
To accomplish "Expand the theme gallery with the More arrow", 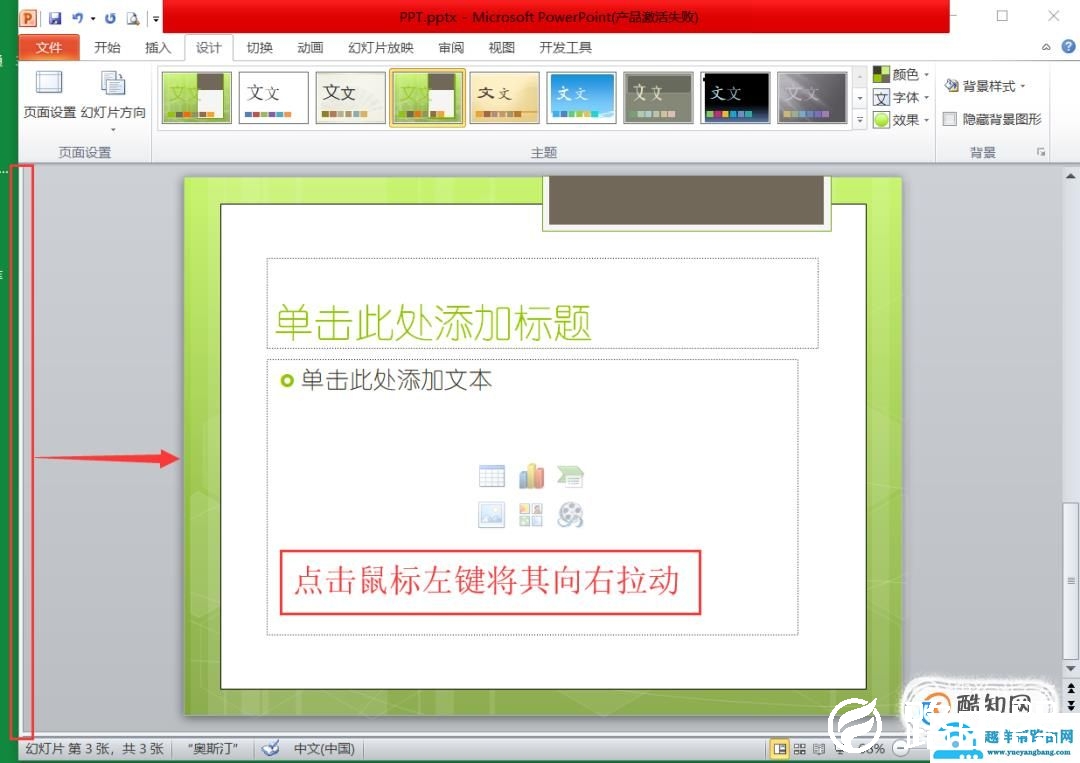I will click(860, 119).
